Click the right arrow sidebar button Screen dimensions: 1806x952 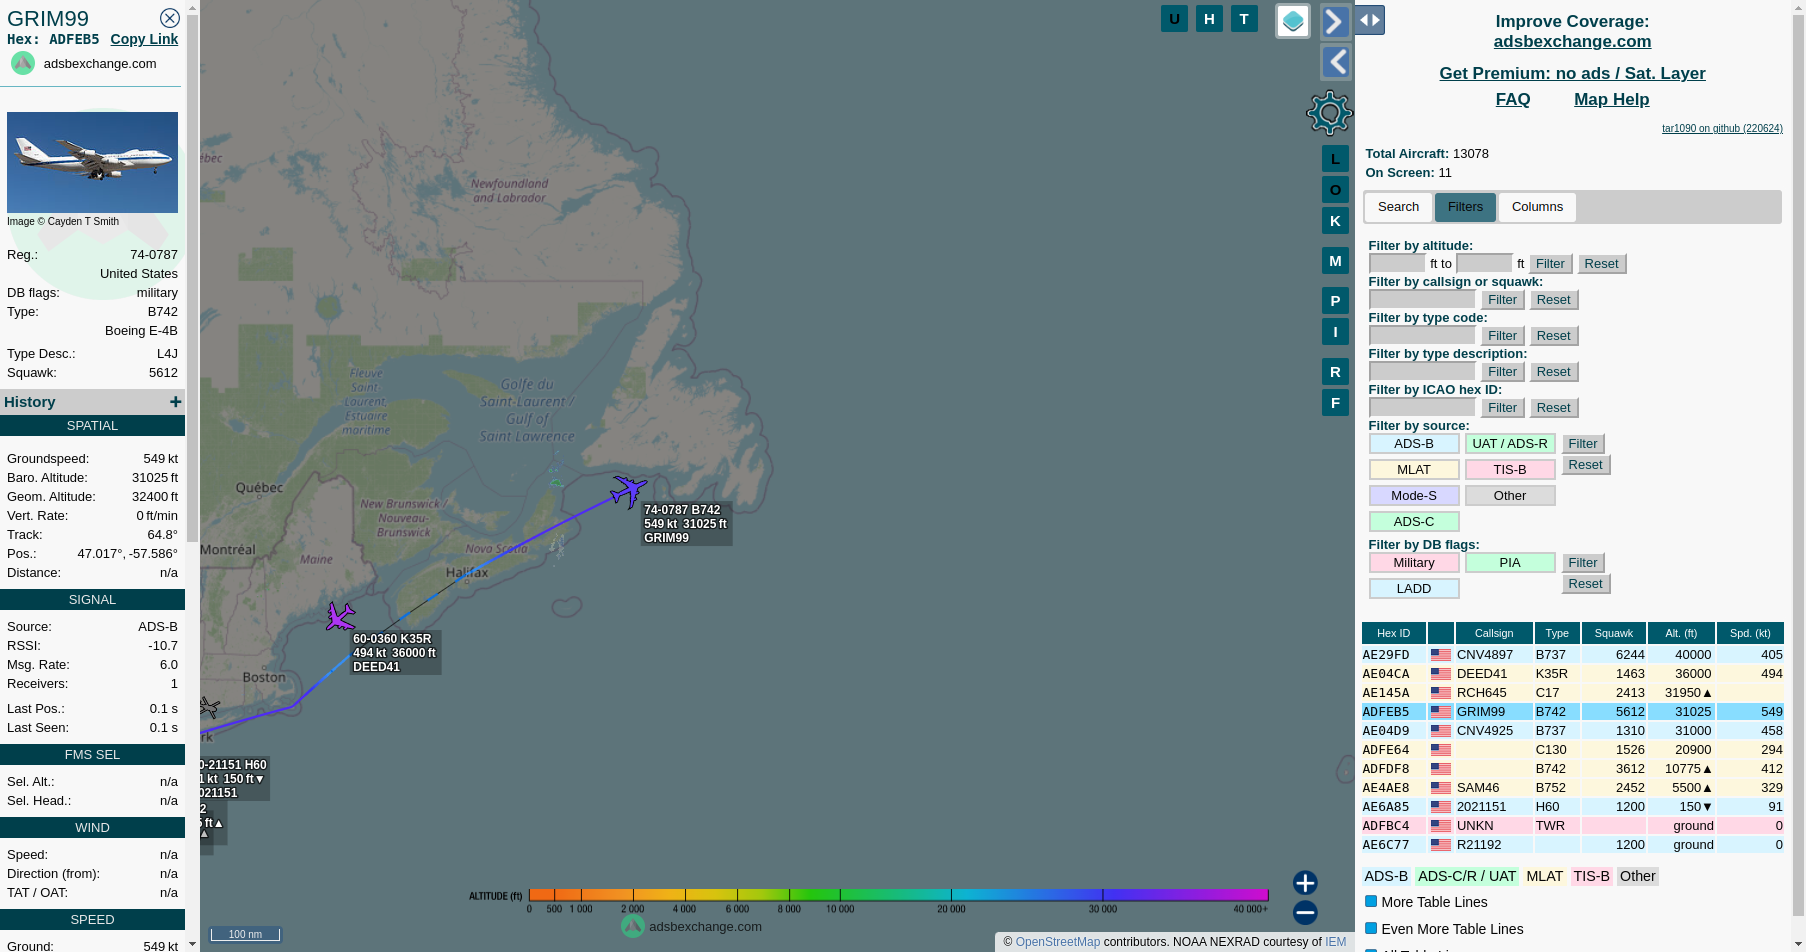(1336, 21)
